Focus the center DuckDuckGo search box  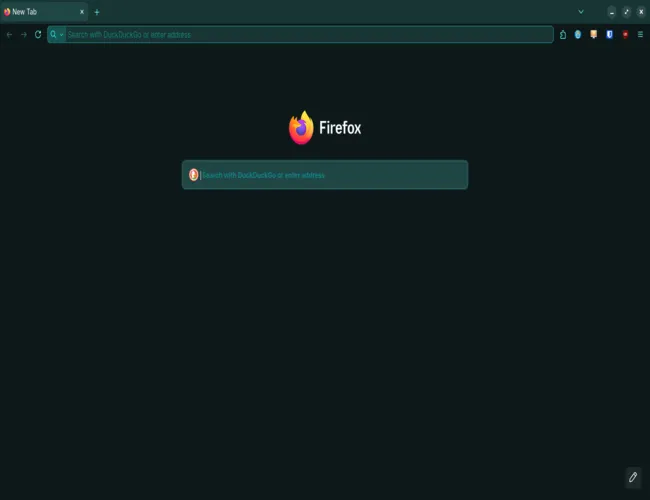[325, 175]
